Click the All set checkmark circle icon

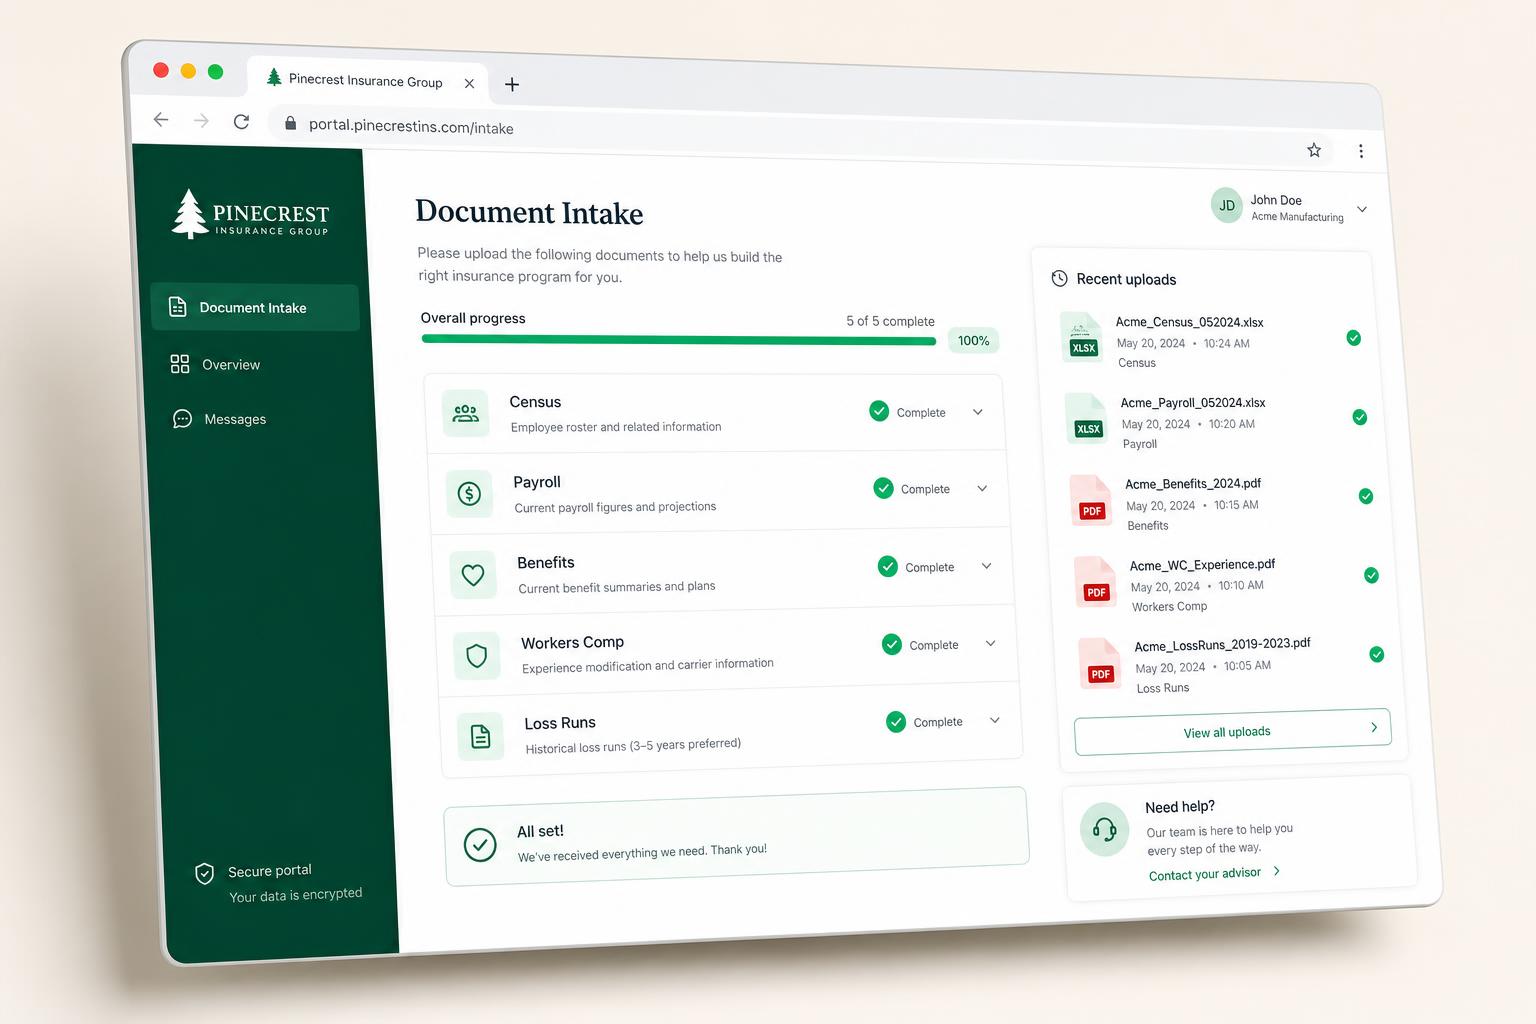coord(480,845)
